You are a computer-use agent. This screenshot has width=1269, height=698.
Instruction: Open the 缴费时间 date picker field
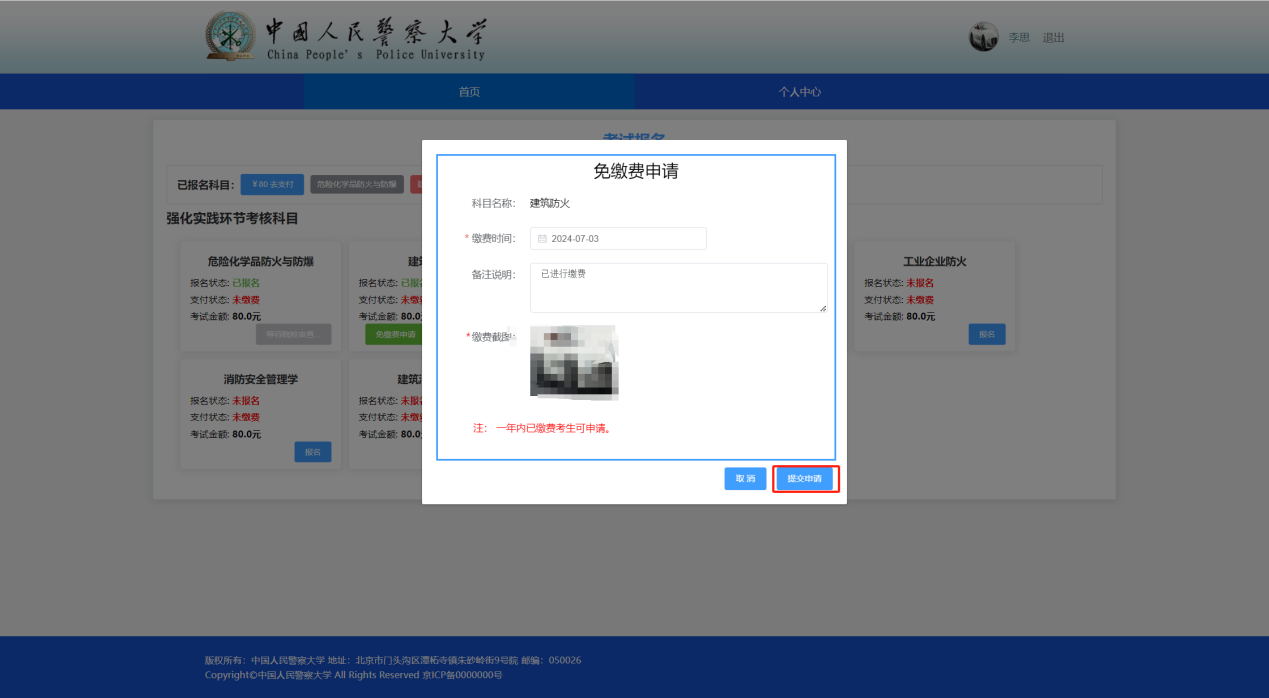click(x=618, y=239)
